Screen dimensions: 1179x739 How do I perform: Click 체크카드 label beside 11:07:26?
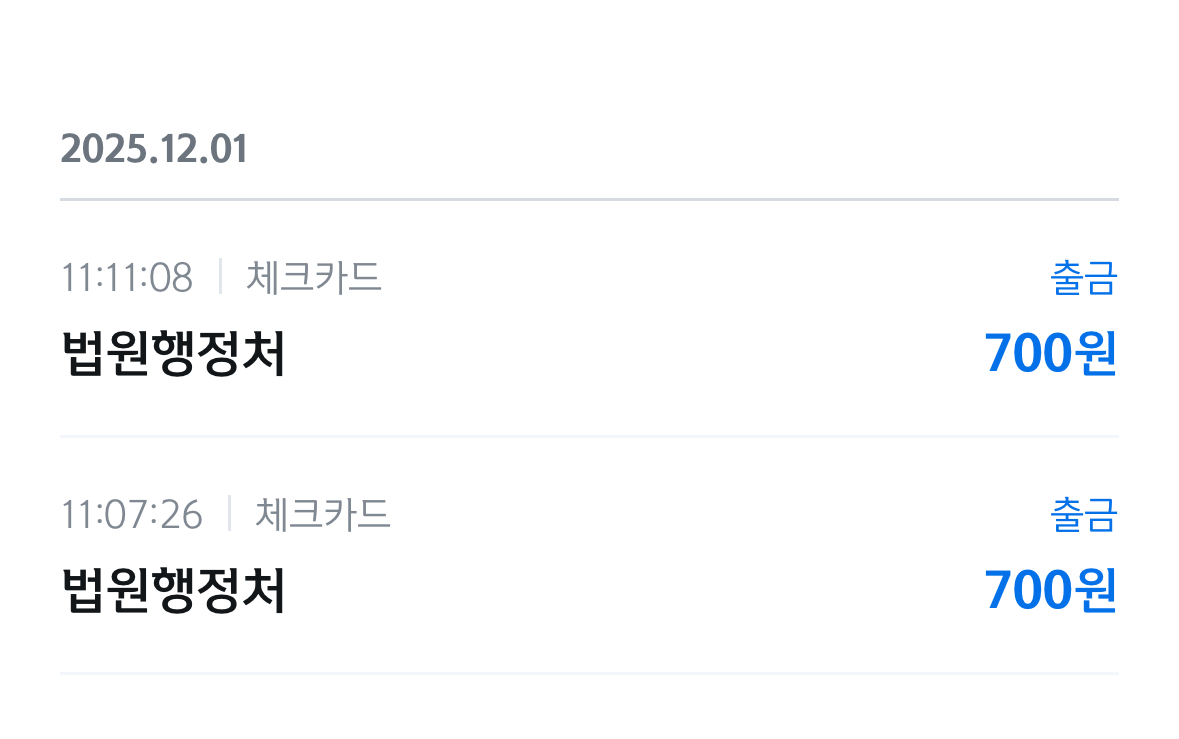[322, 515]
